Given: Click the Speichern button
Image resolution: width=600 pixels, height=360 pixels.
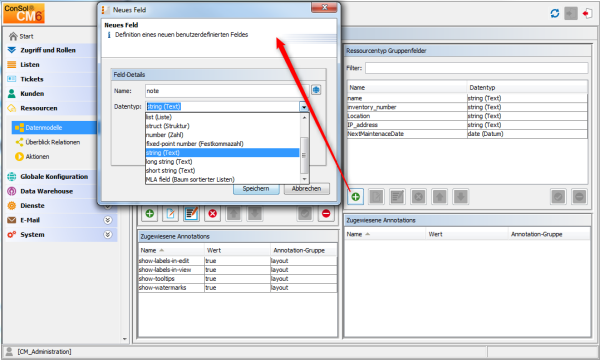Looking at the screenshot, I should tap(256, 189).
